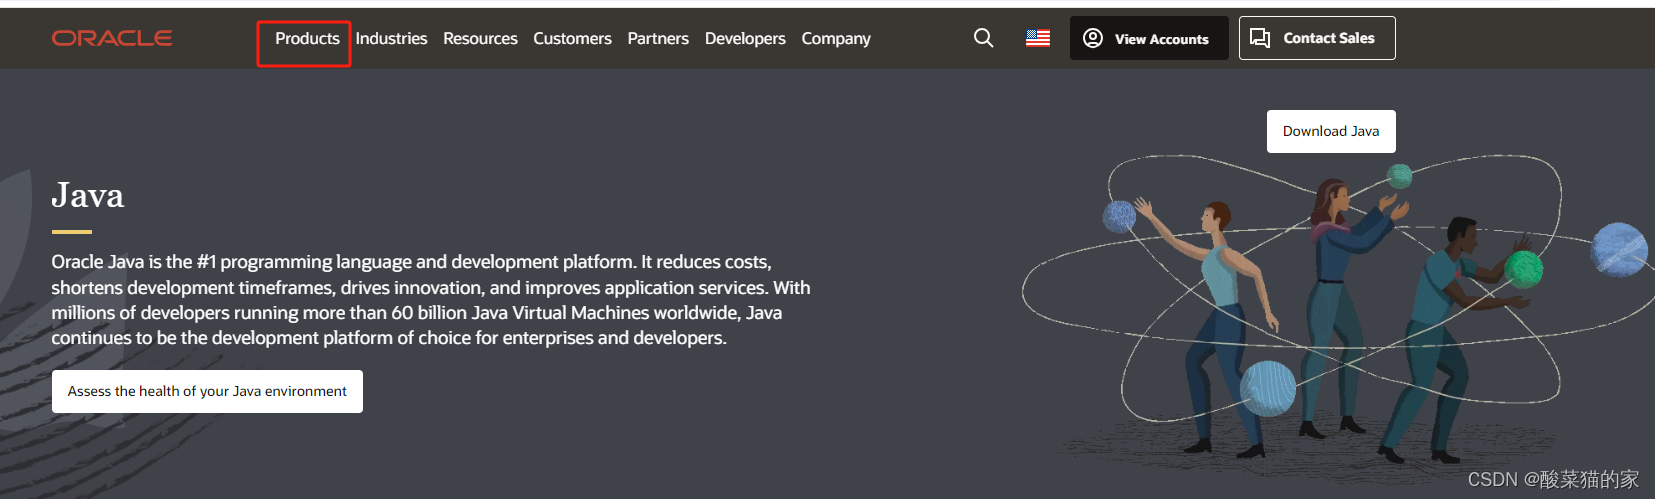
Task: Click the Java page heading
Action: click(88, 195)
